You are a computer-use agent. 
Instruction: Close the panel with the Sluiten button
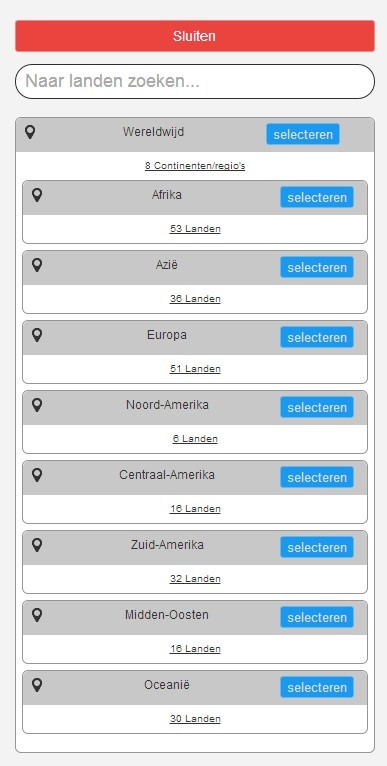195,36
